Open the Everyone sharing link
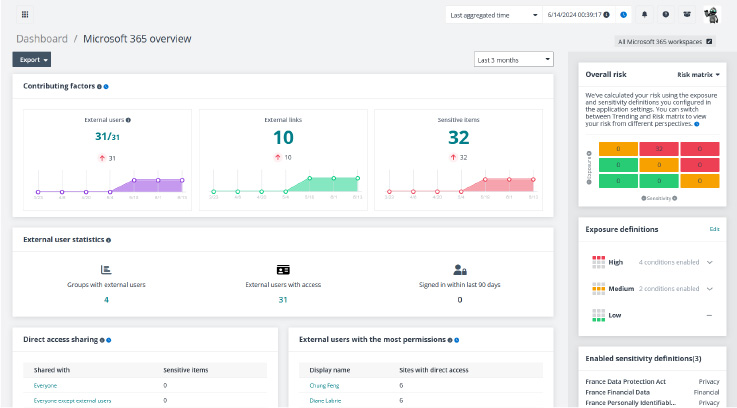Screen dimensions: 737x408 coord(45,385)
